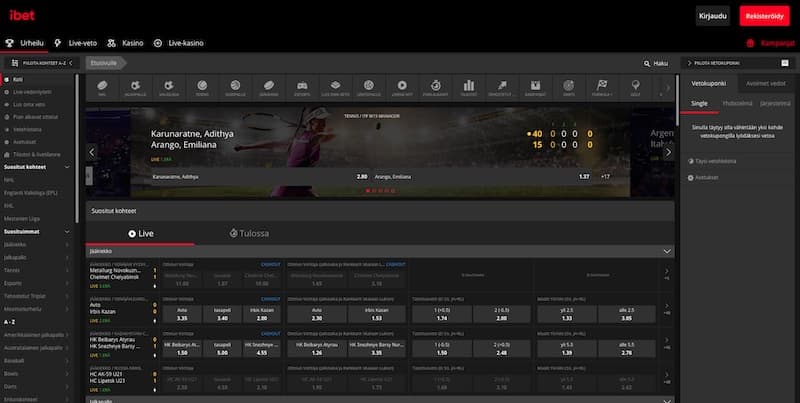Open the live stream play icon
Image resolution: width=800 pixels, height=403 pixels.
402,88
